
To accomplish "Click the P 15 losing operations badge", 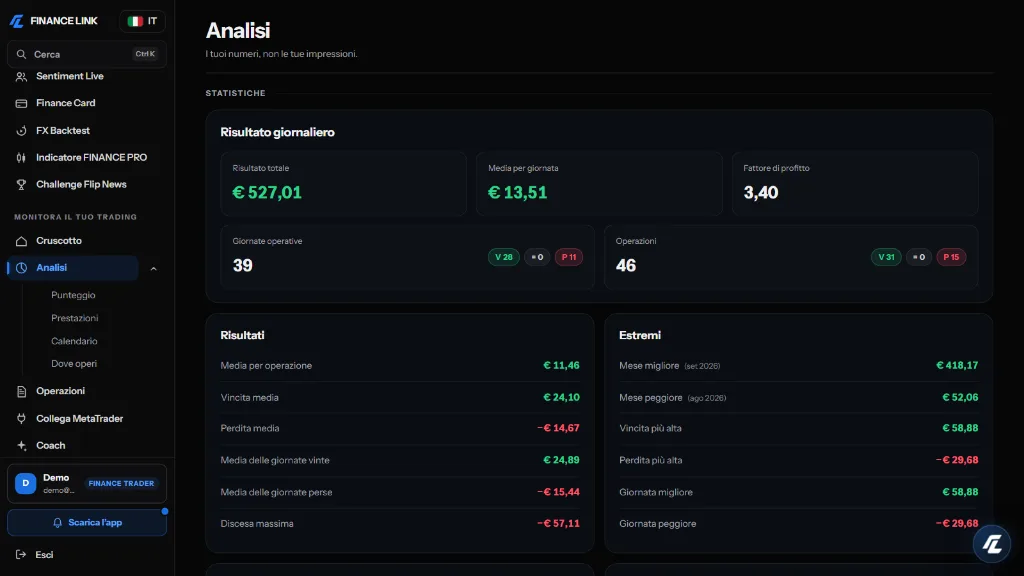I will (x=951, y=257).
